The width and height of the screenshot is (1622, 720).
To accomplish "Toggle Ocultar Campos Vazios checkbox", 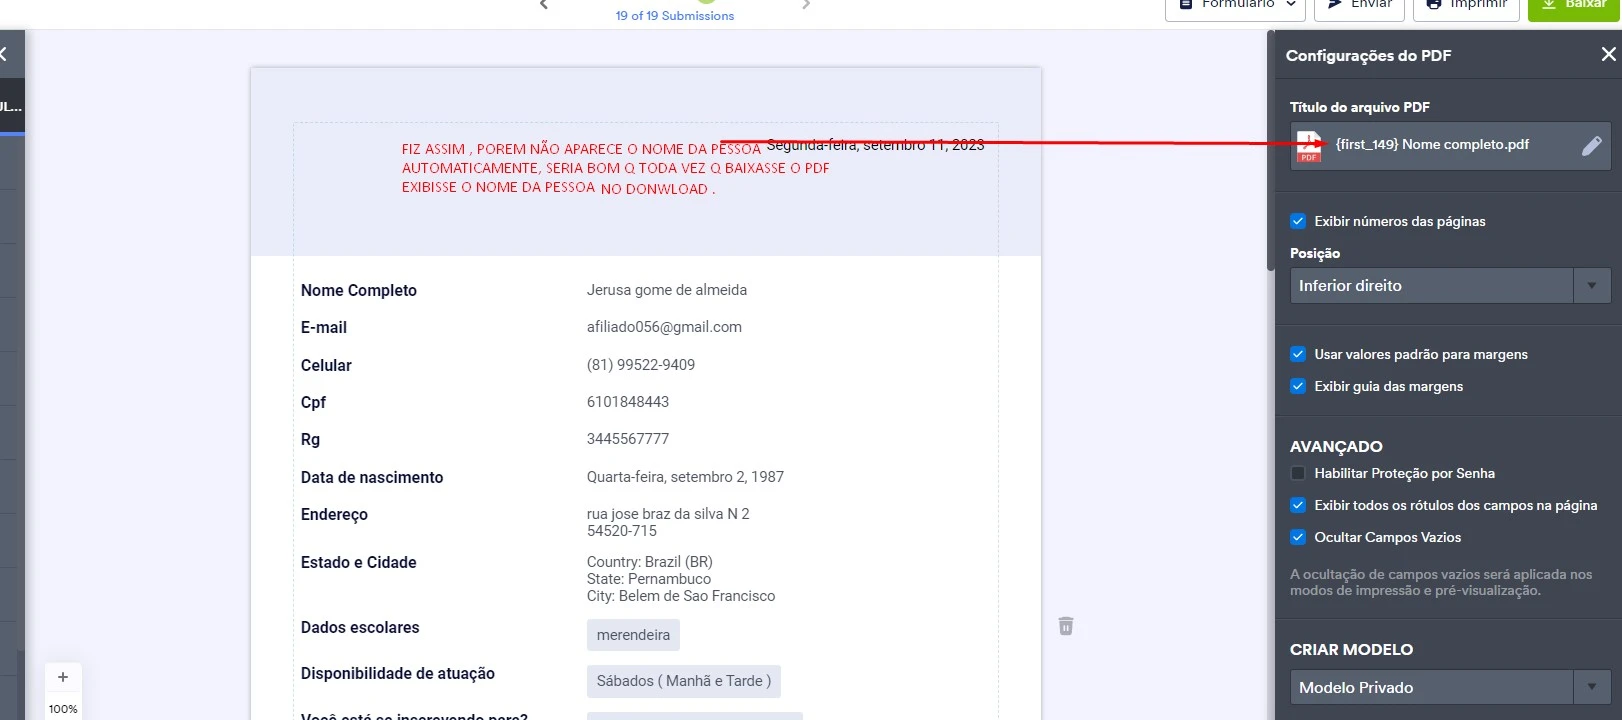I will point(1298,537).
